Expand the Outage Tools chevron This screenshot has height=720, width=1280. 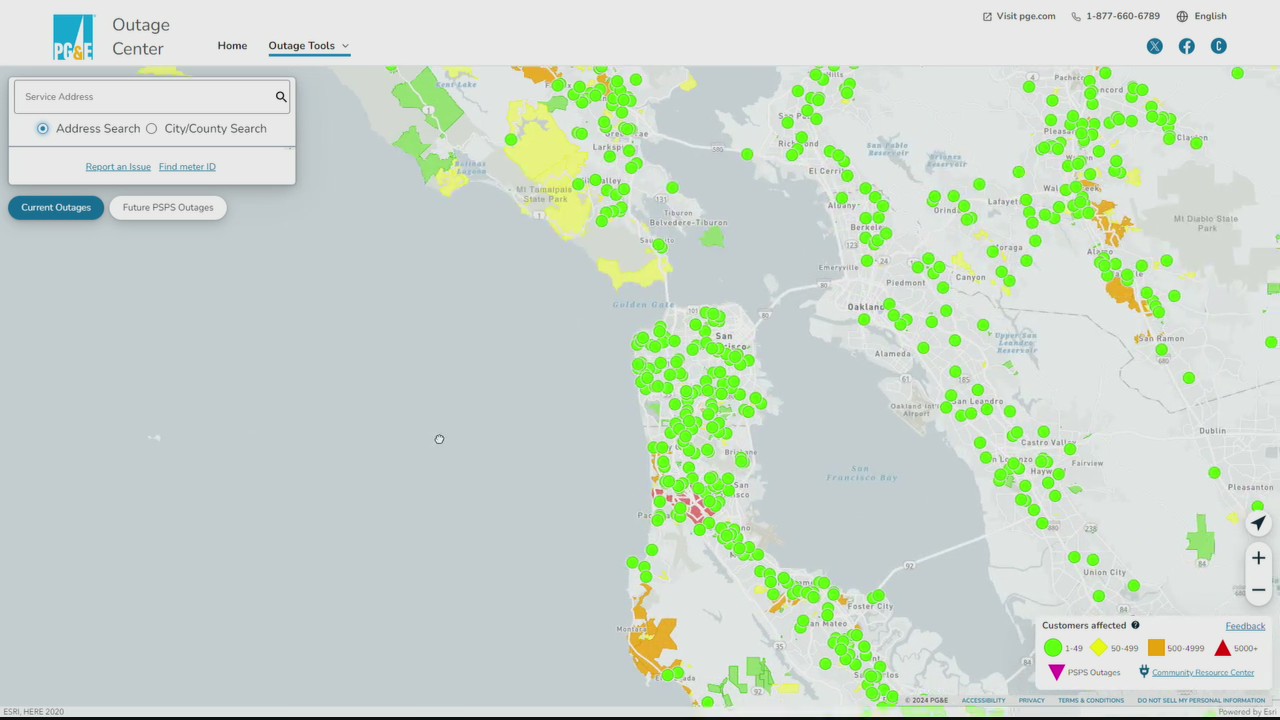pos(345,46)
